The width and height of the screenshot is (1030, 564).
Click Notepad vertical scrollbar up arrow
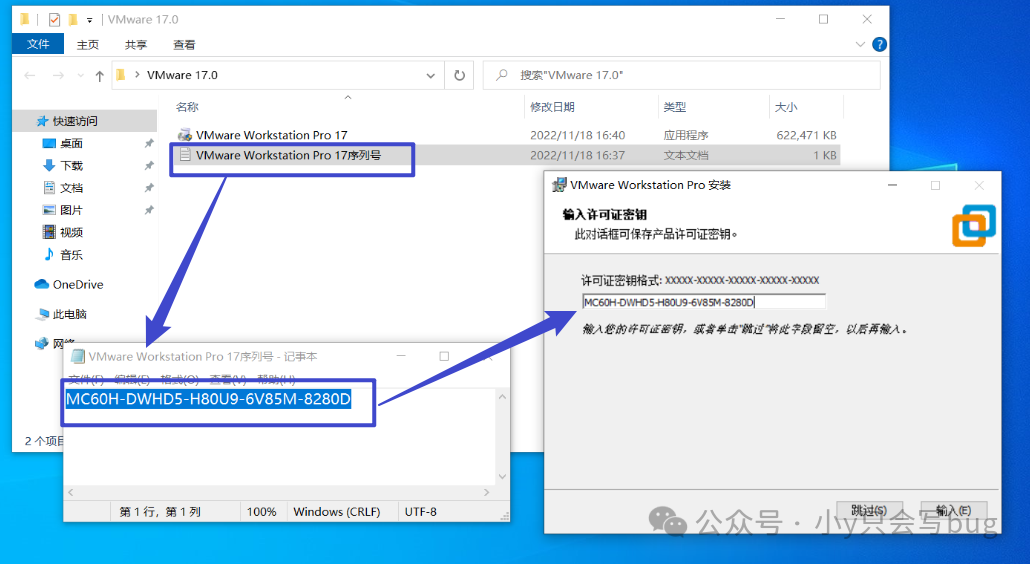(x=502, y=397)
